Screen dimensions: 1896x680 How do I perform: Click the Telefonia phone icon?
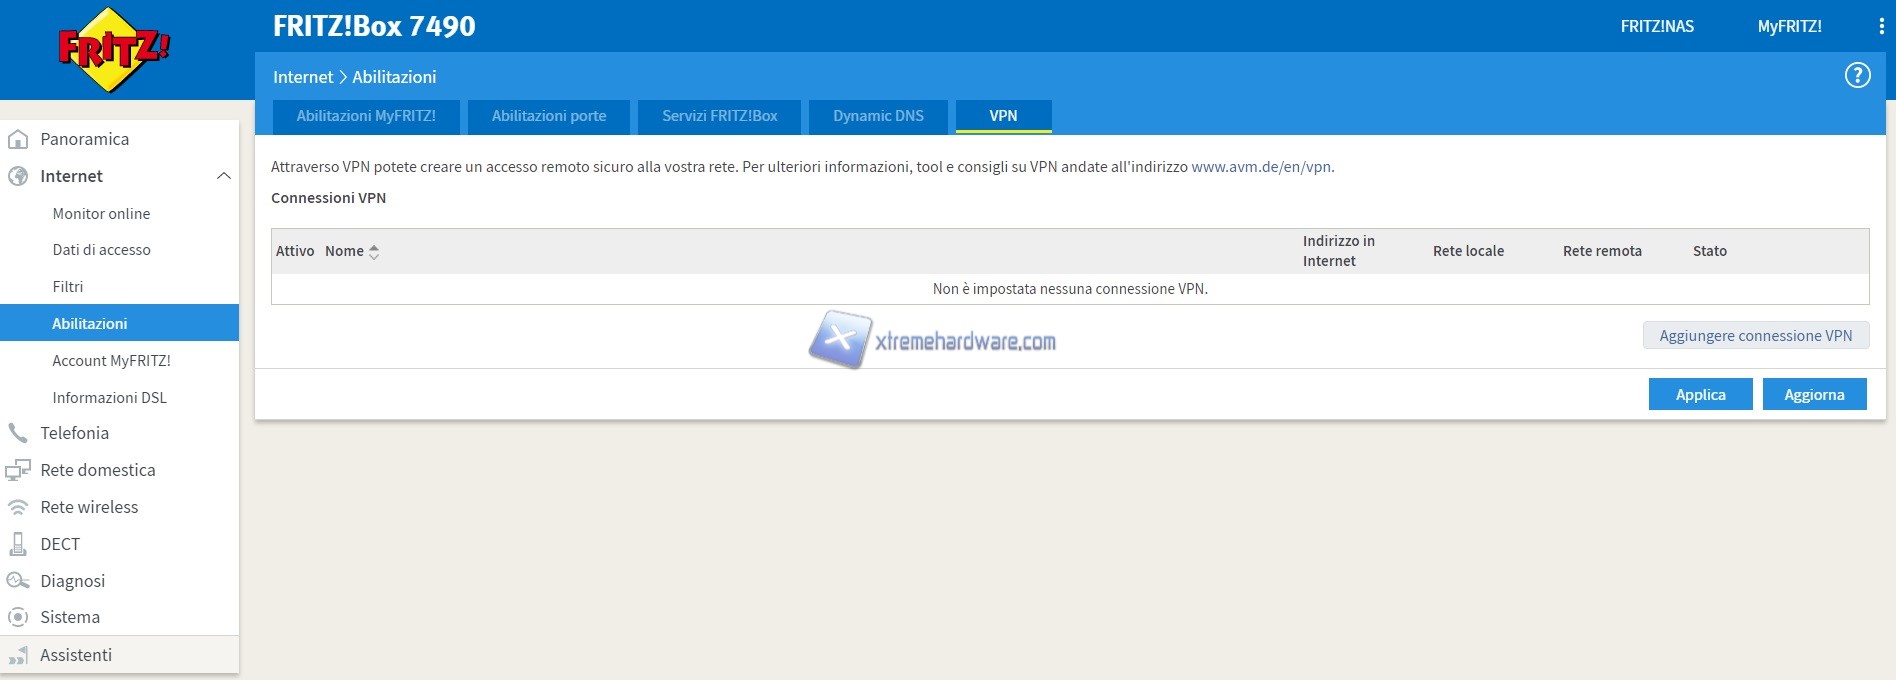pyautogui.click(x=18, y=433)
